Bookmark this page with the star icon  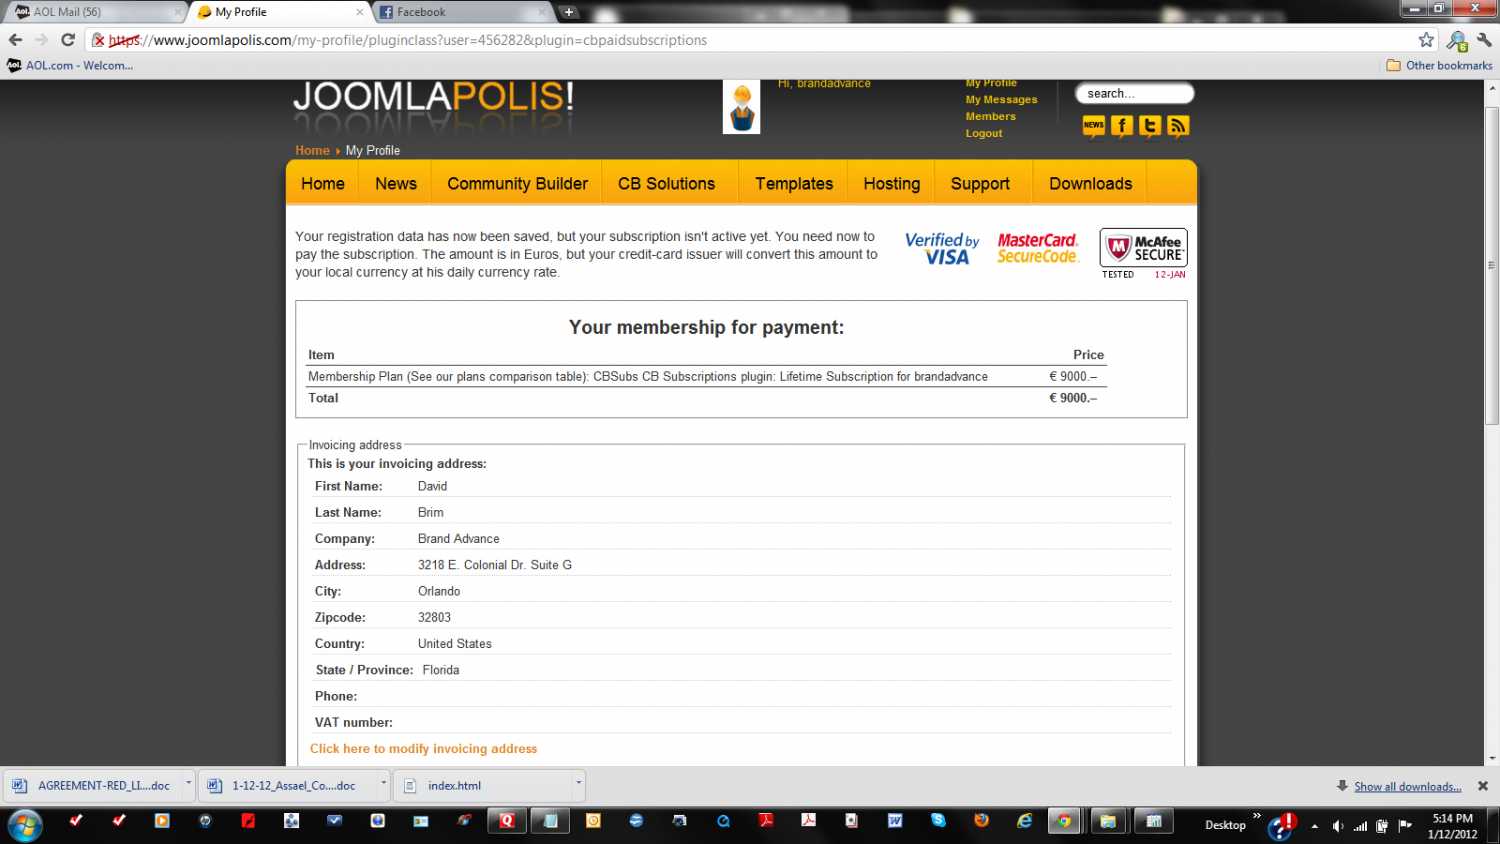[x=1426, y=40]
